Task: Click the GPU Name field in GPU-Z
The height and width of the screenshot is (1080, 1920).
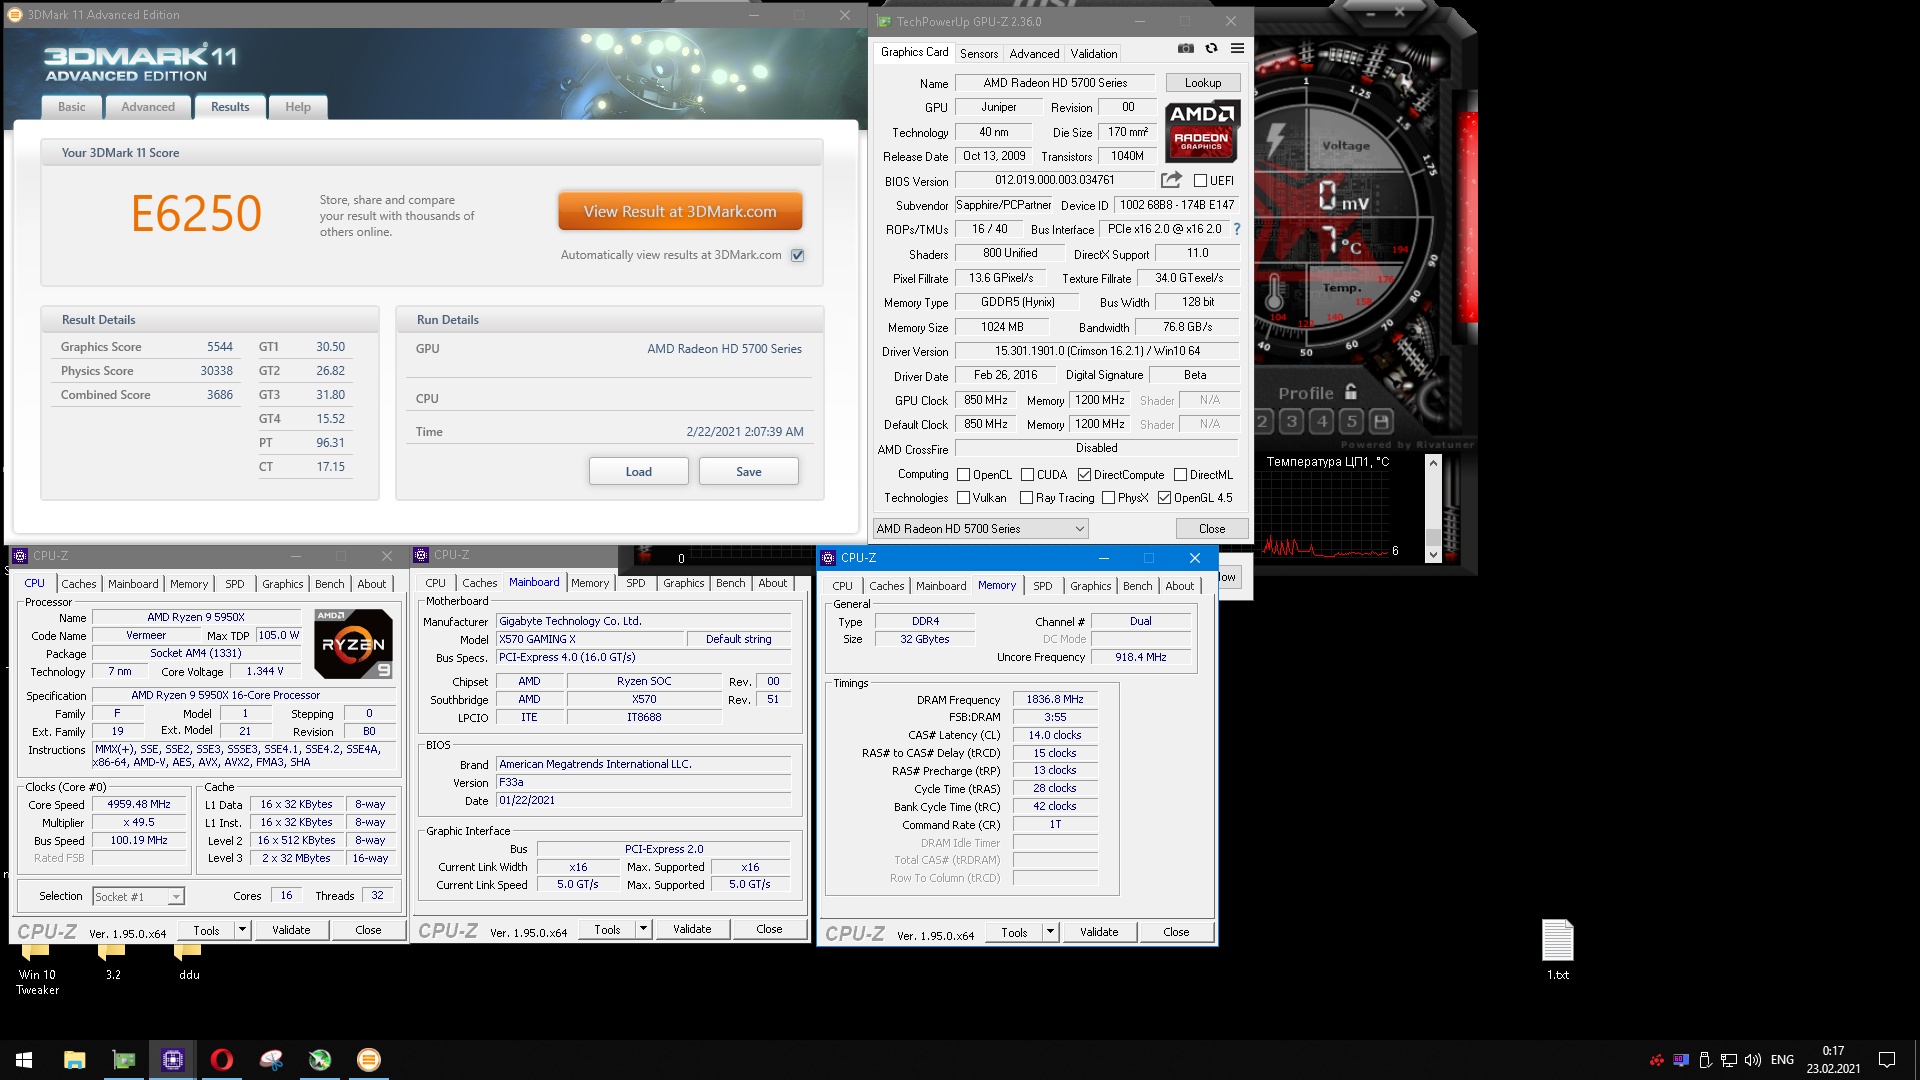Action: pos(1055,83)
